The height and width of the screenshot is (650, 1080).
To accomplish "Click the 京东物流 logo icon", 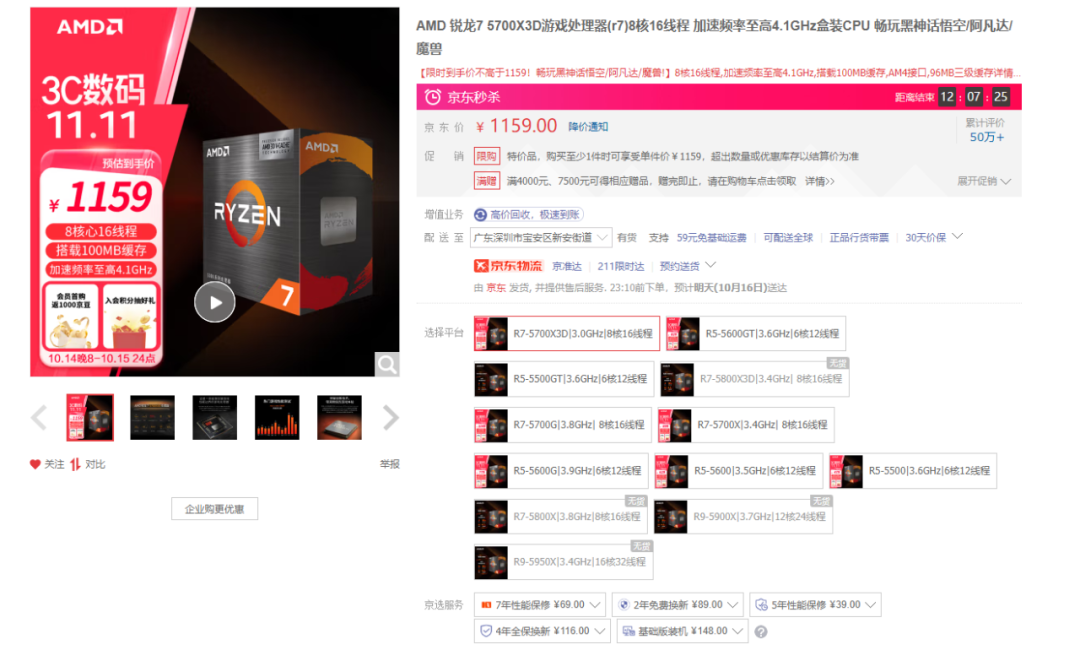I will pyautogui.click(x=508, y=266).
